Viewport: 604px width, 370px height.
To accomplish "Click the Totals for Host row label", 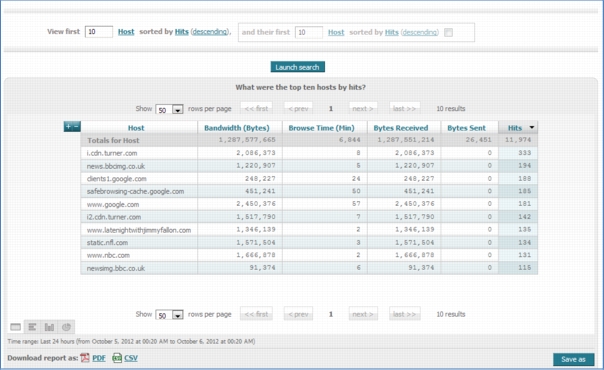I will click(113, 141).
